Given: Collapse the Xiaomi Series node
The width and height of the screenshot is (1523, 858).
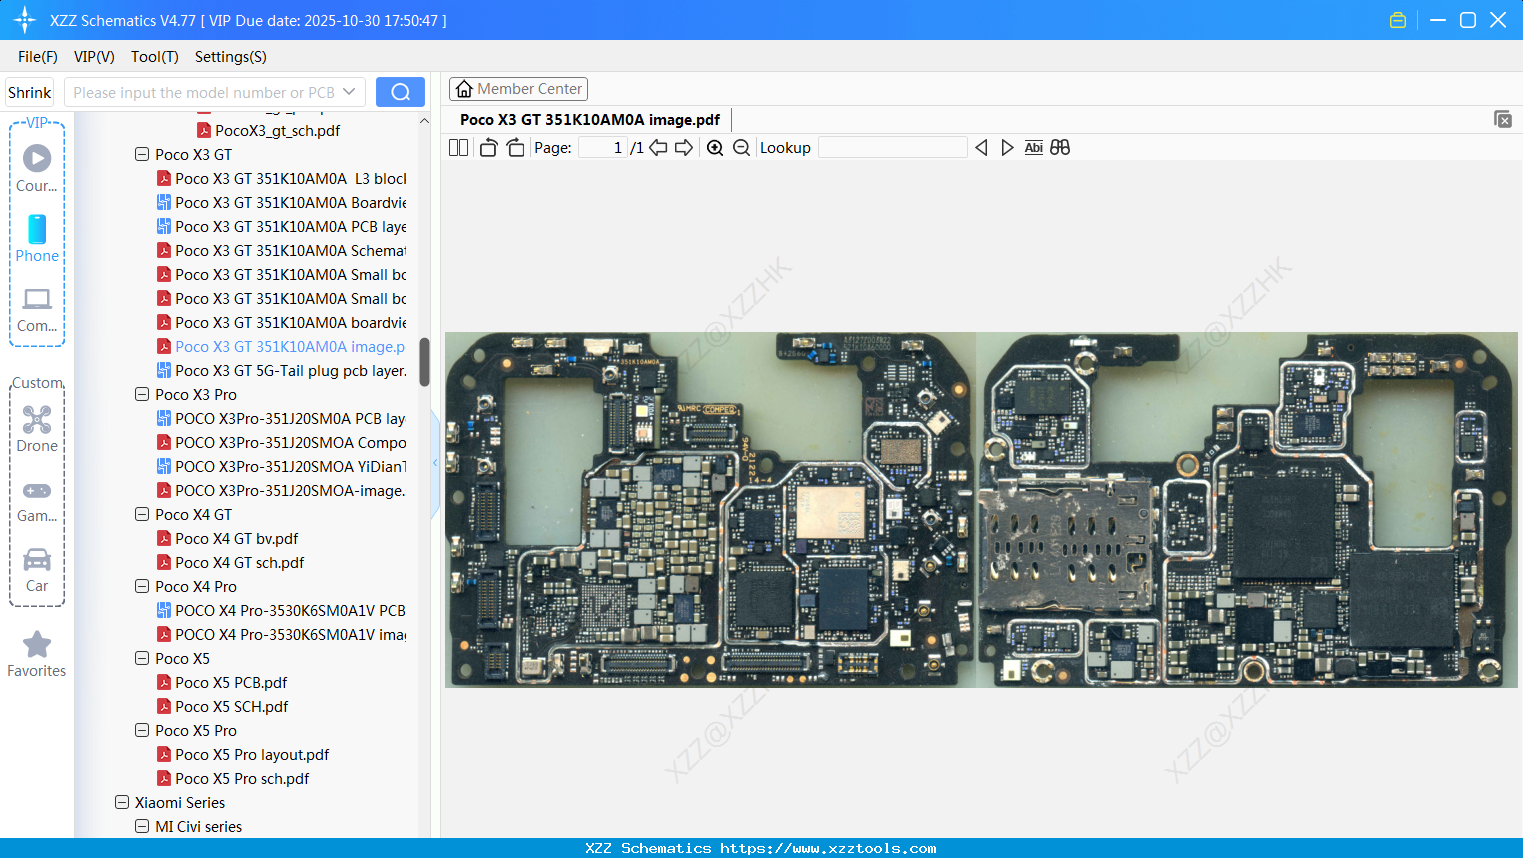Looking at the screenshot, I should click(x=121, y=802).
